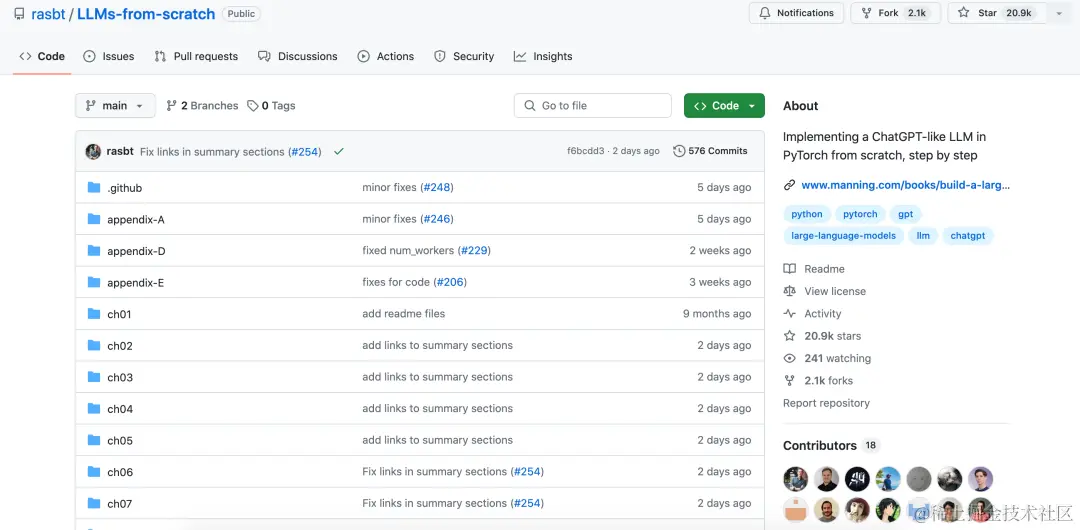The image size is (1080, 530).
Task: Select the chatgpt topic tag
Action: pos(968,236)
